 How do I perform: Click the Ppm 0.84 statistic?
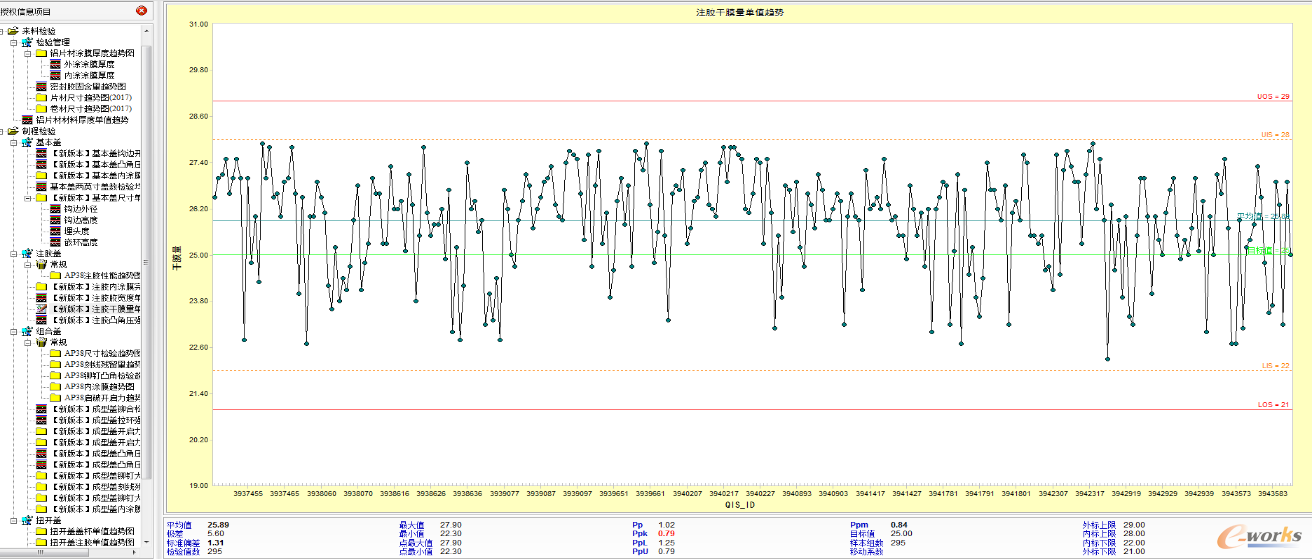(x=879, y=524)
